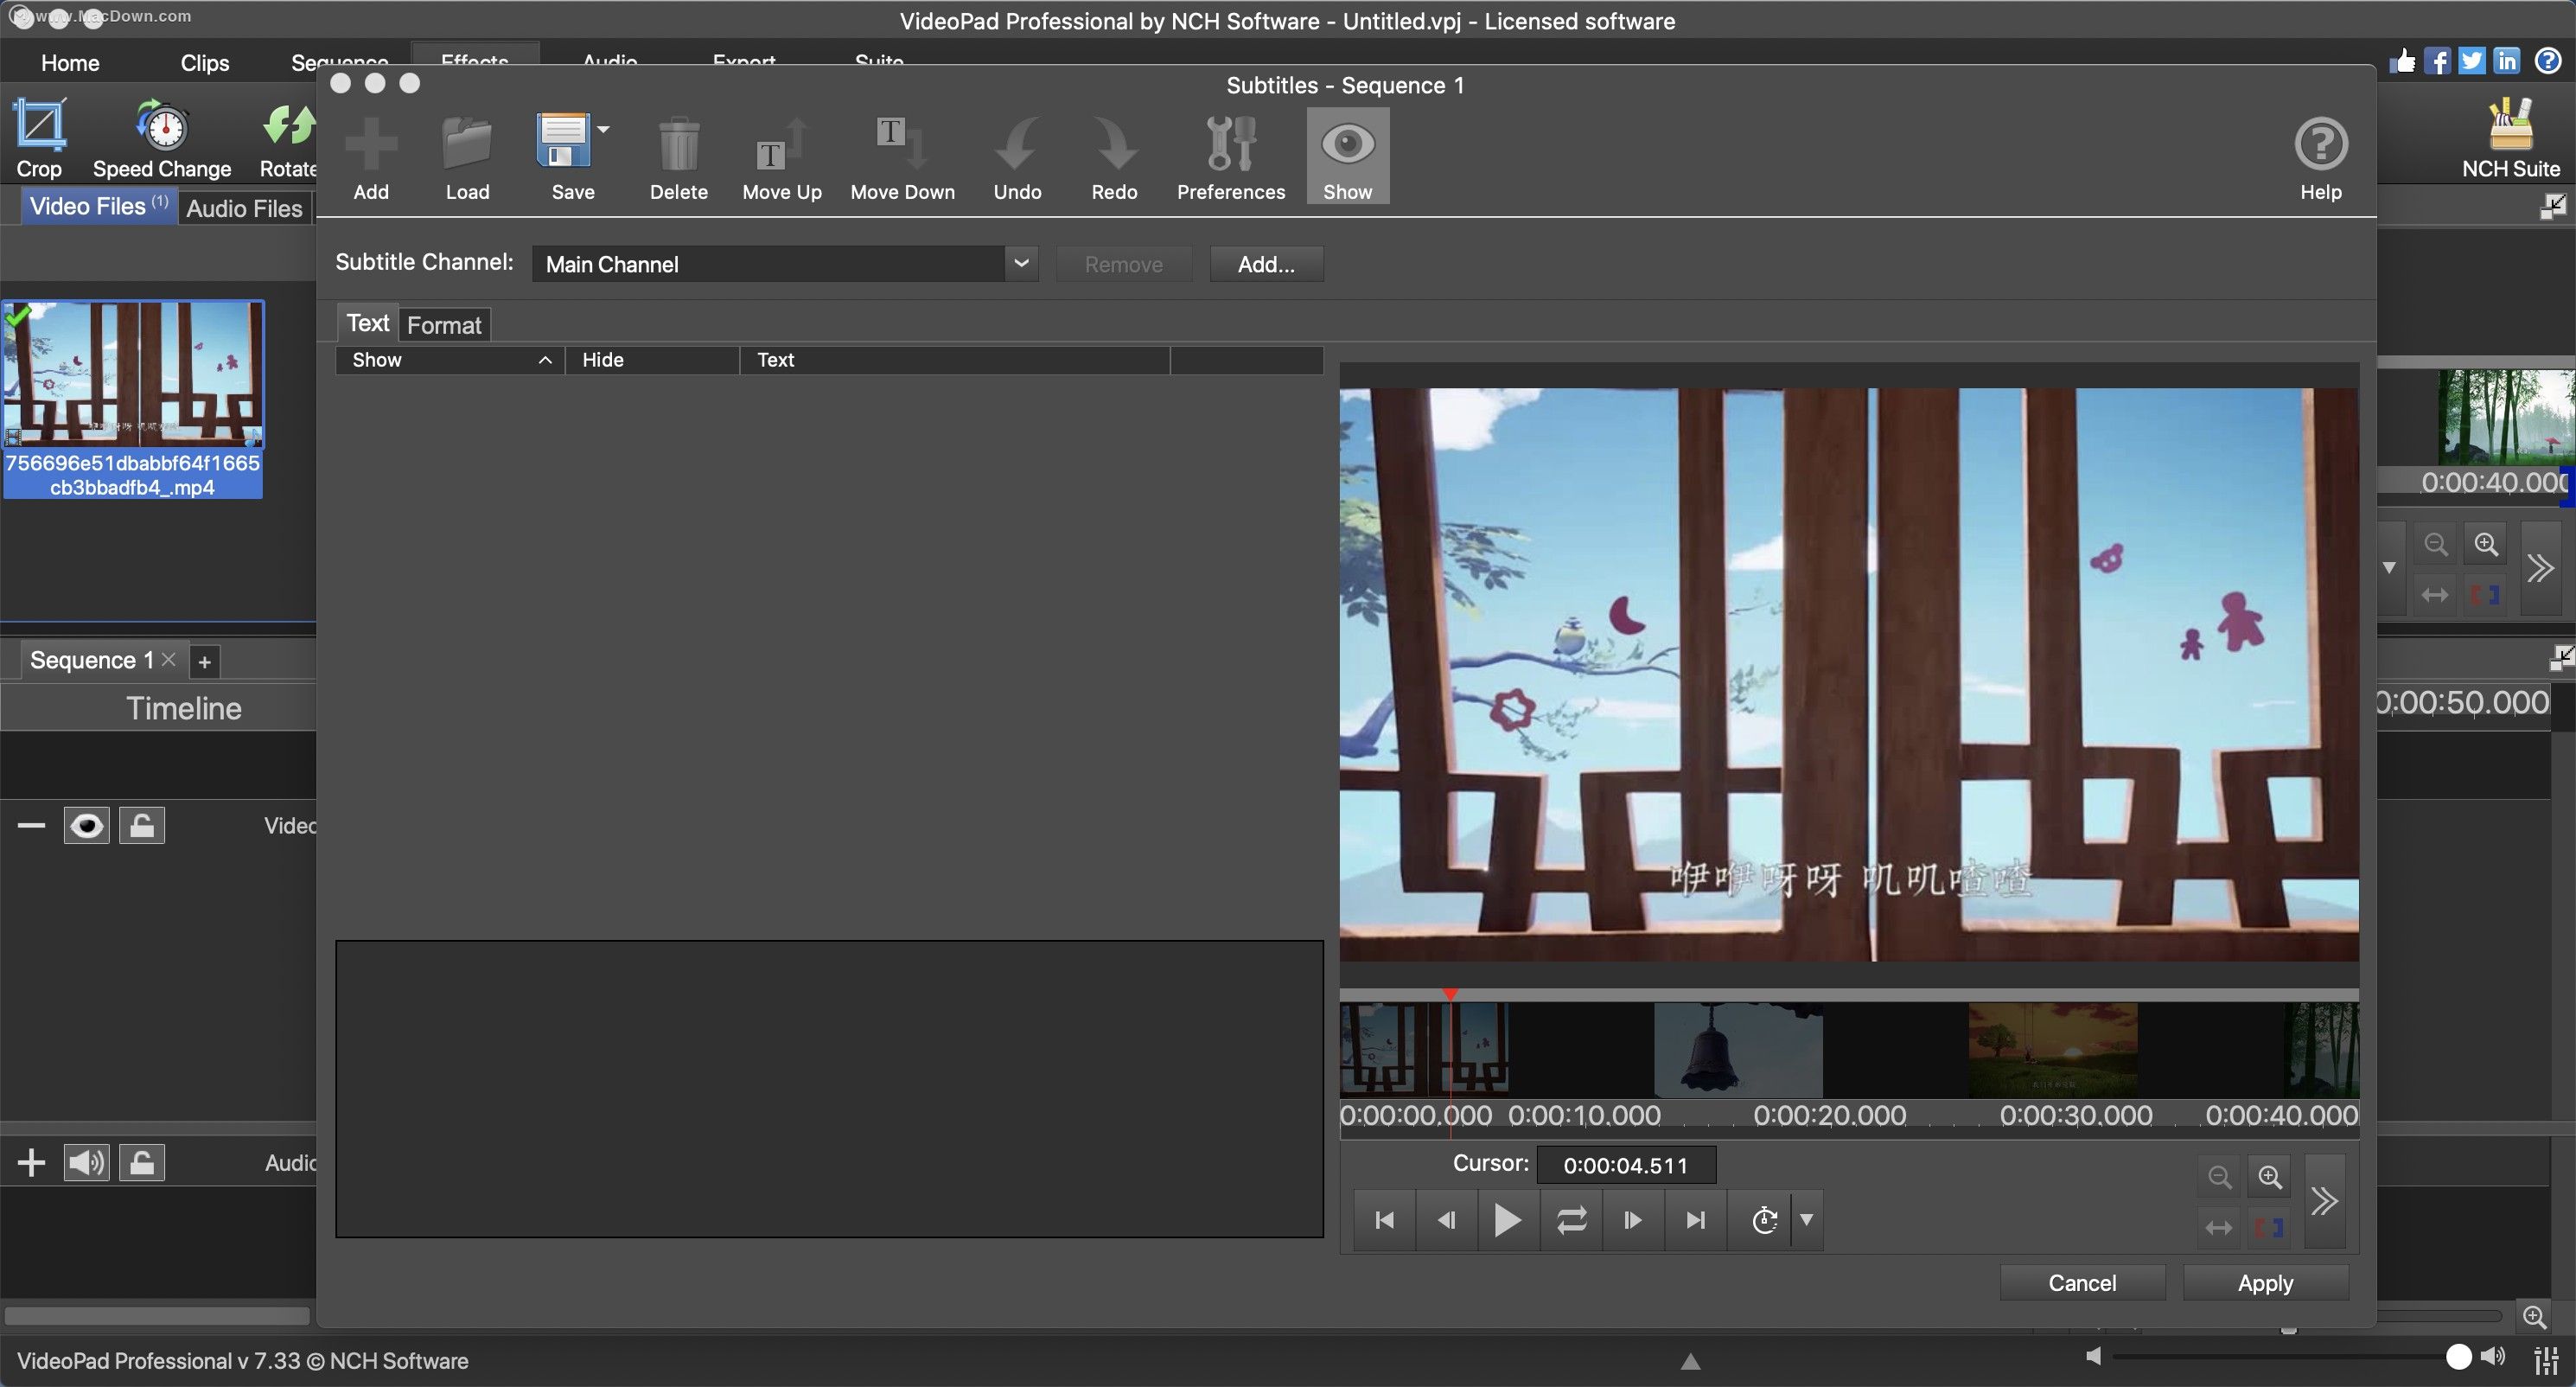Screen dimensions: 2576x1387
Task: Click the Redo arrow icon
Action: tap(1114, 145)
